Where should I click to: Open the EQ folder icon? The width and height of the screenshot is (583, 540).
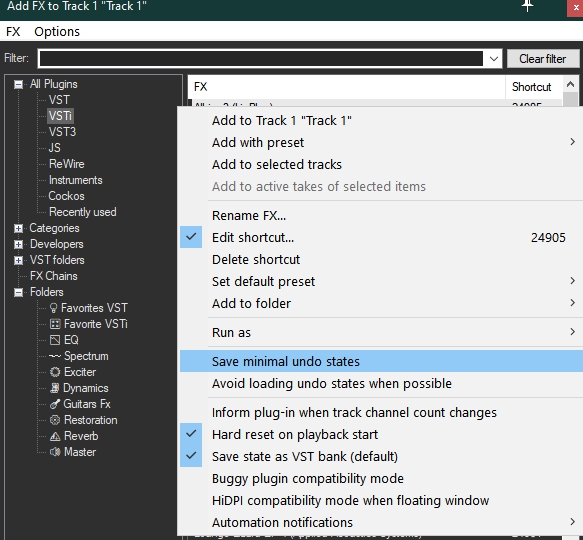[x=55, y=340]
